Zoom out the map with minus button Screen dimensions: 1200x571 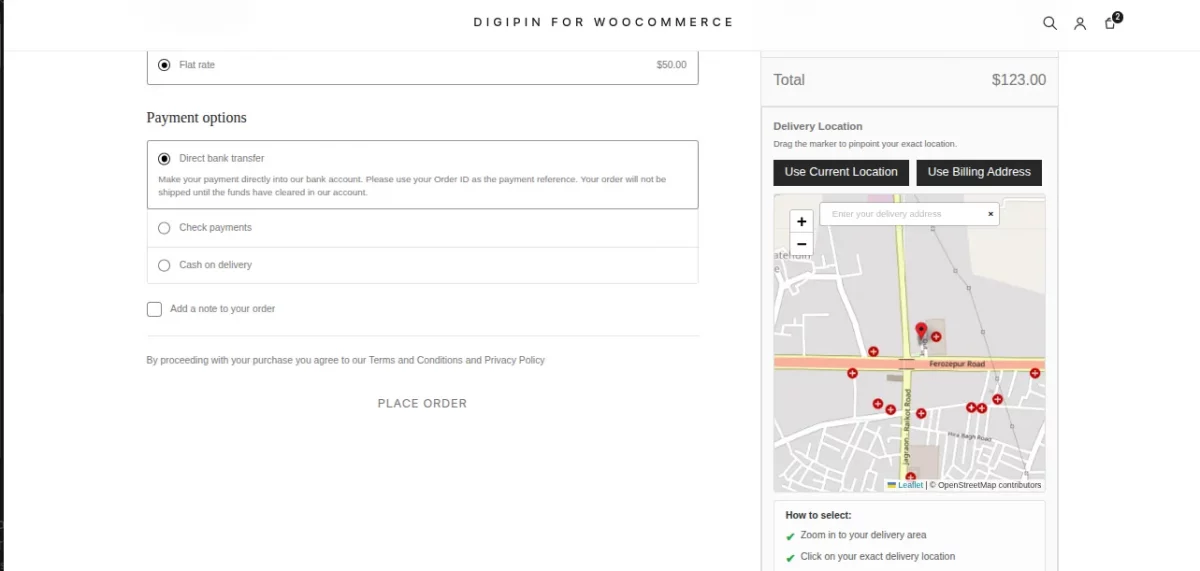(x=801, y=244)
